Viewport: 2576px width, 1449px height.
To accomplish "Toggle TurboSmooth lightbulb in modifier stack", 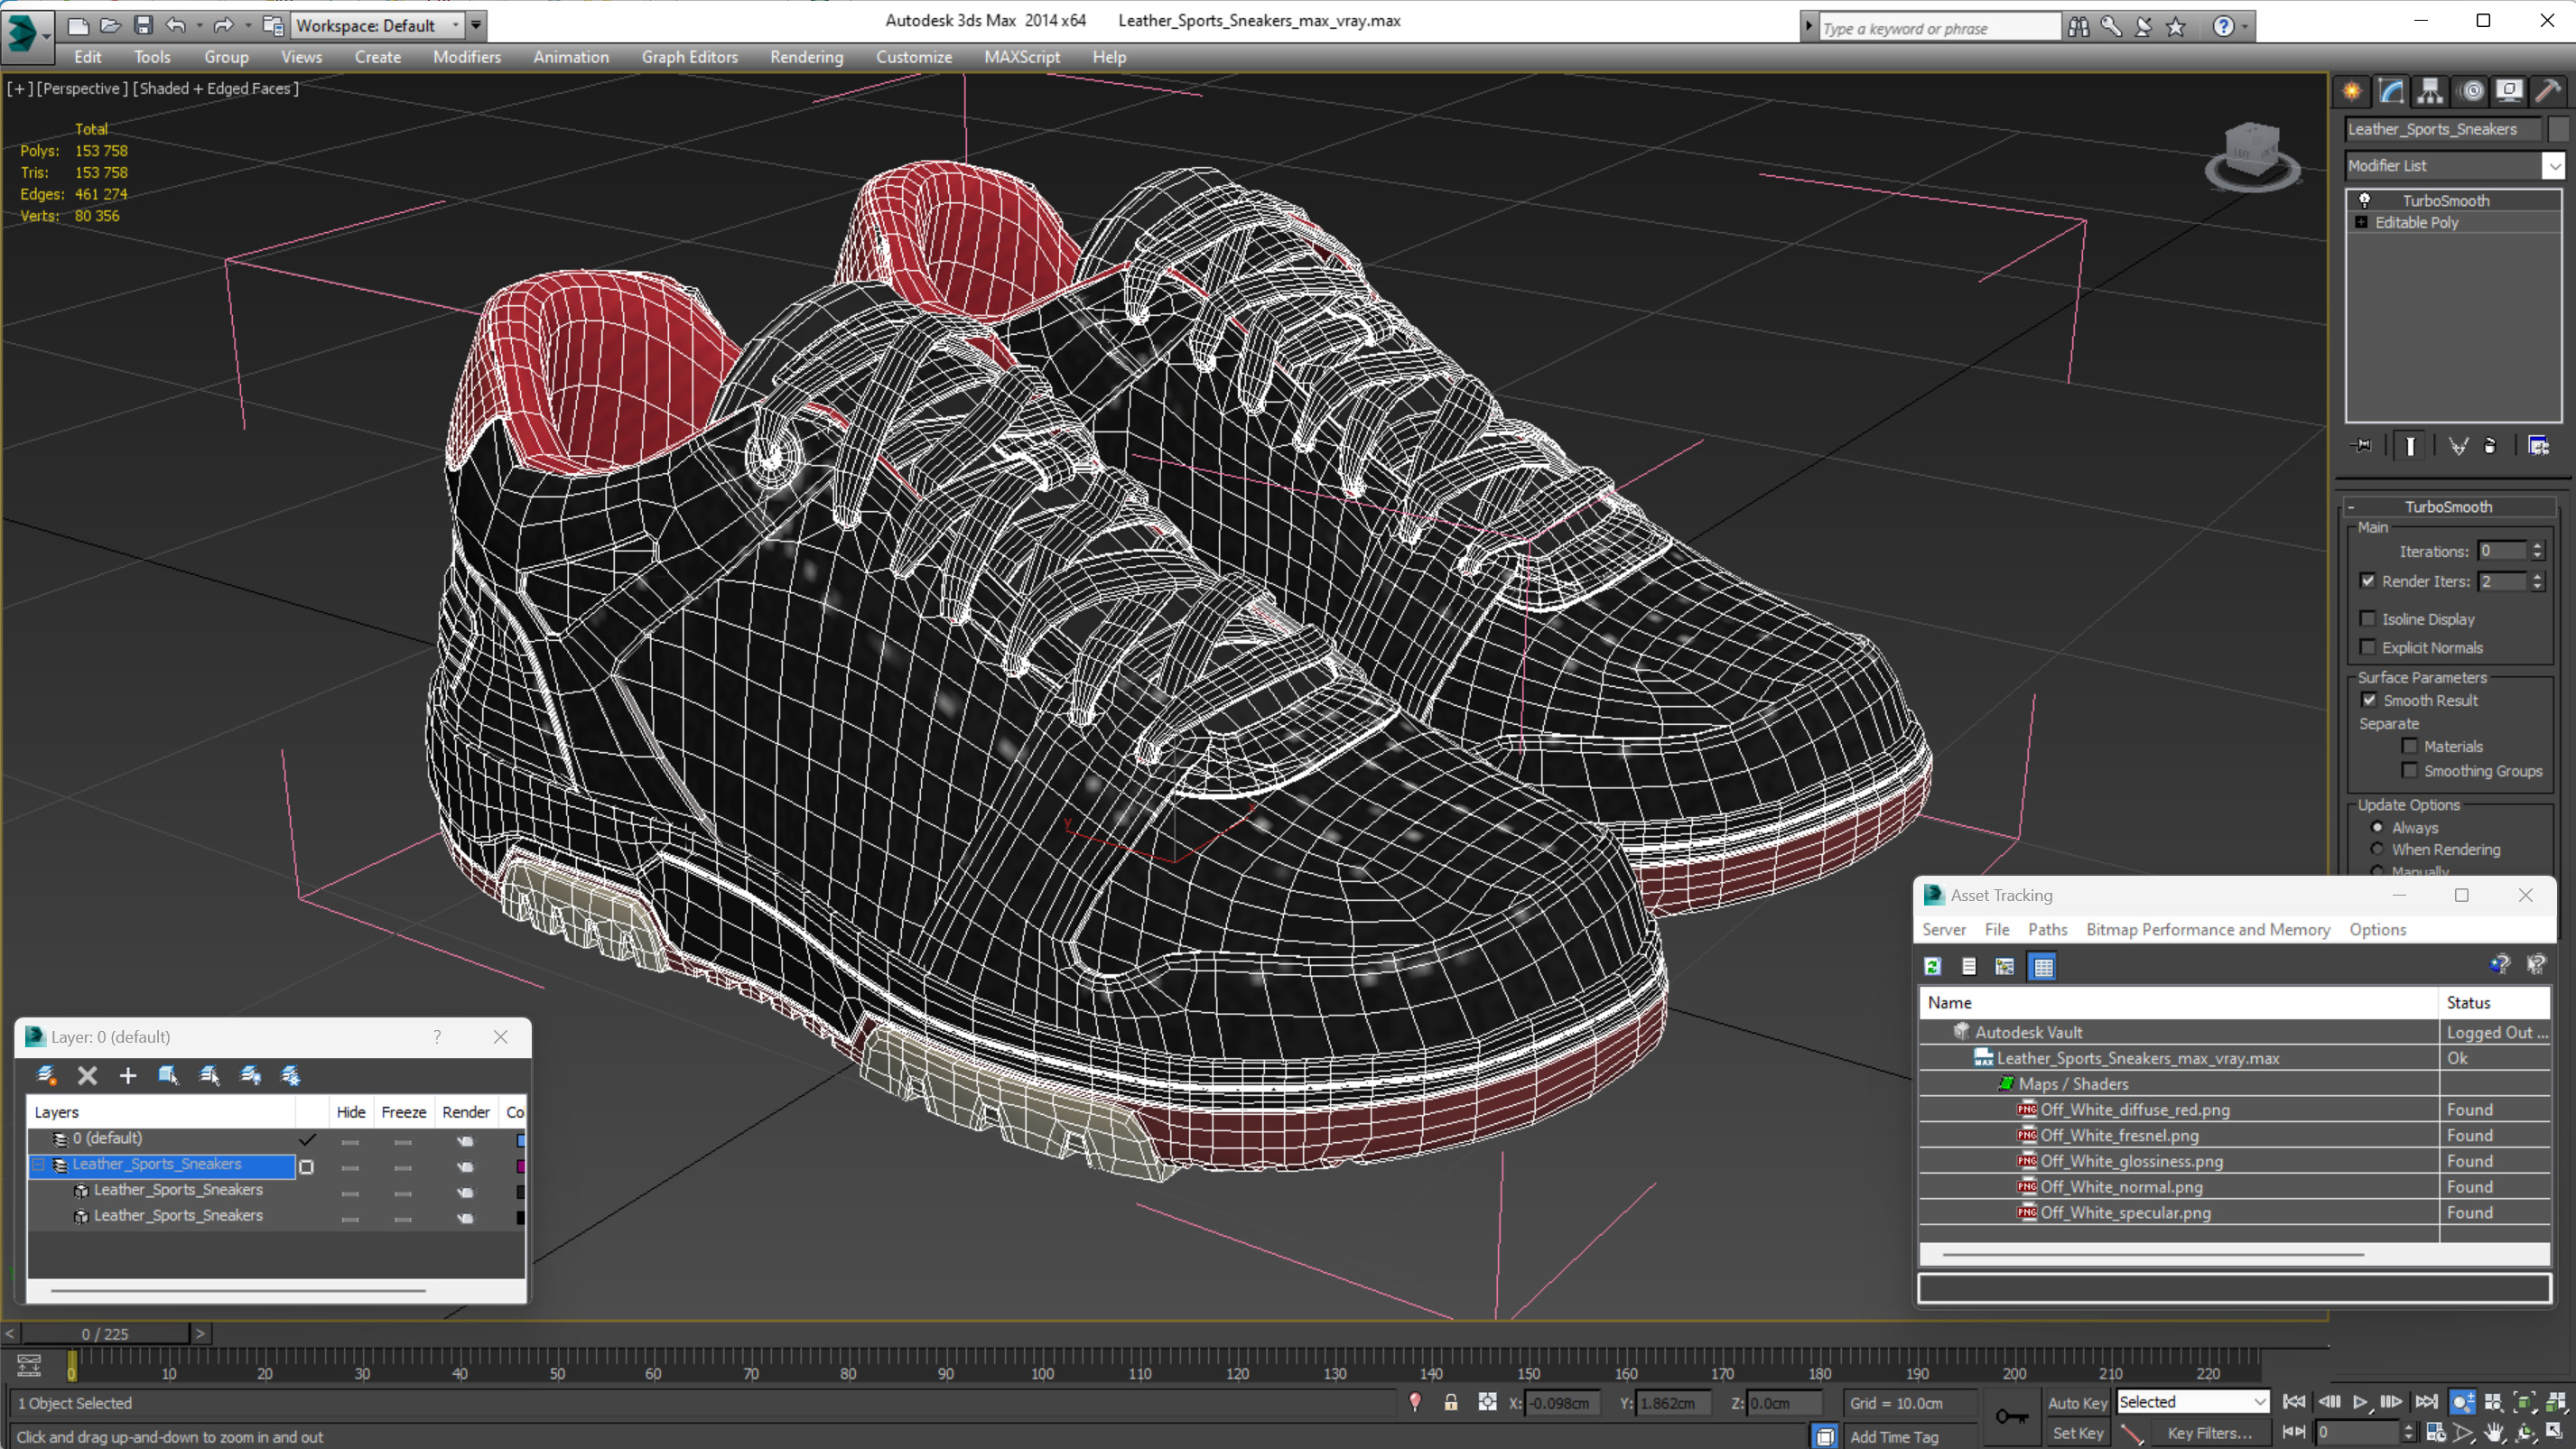I will tap(2365, 200).
